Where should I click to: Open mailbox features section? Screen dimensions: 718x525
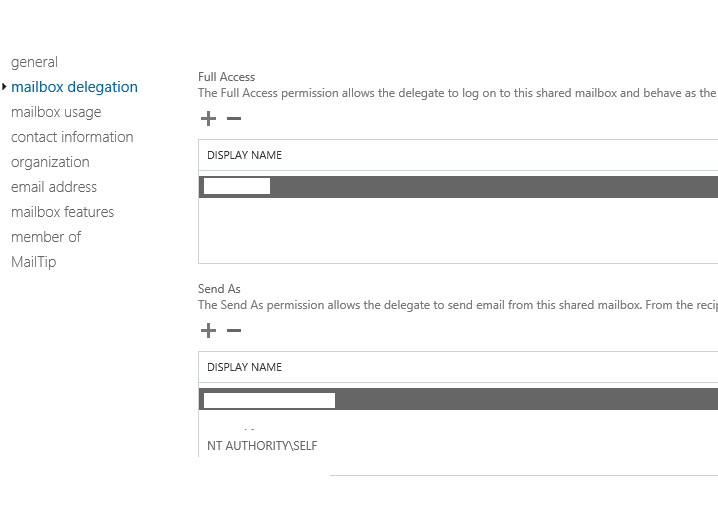click(x=62, y=212)
